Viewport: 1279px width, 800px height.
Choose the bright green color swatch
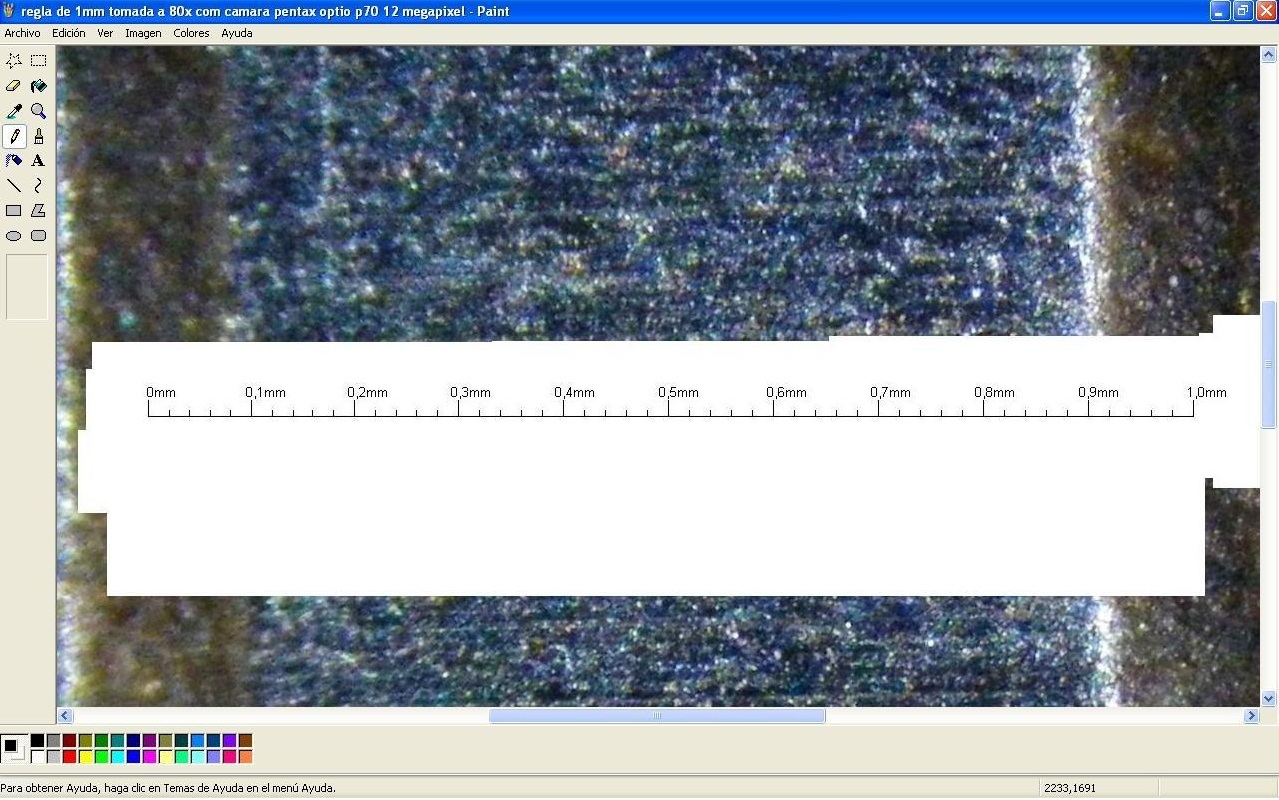[101, 756]
